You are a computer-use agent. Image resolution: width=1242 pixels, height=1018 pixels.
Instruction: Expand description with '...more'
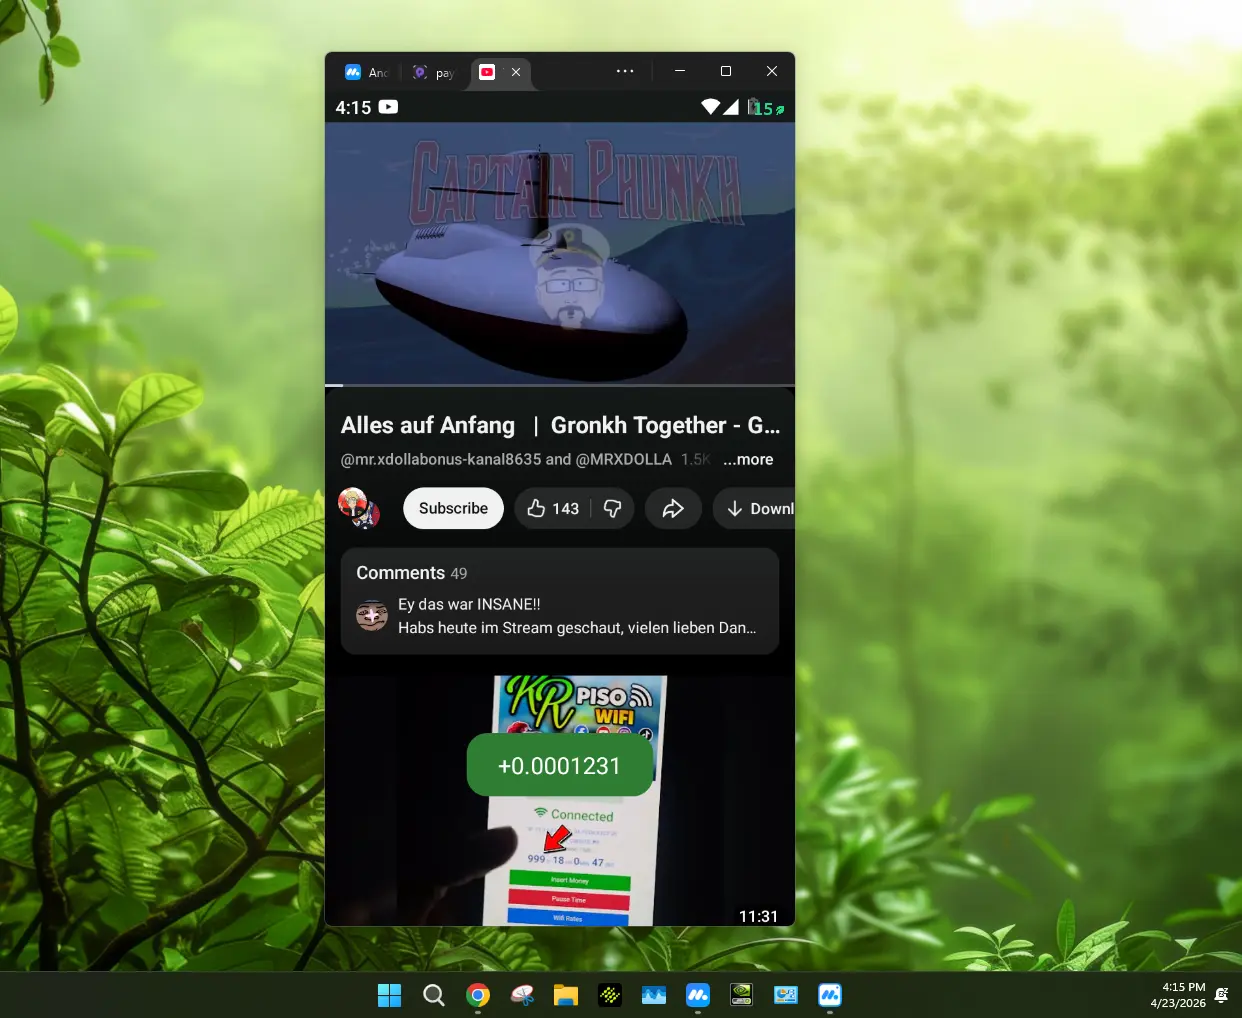pos(748,459)
